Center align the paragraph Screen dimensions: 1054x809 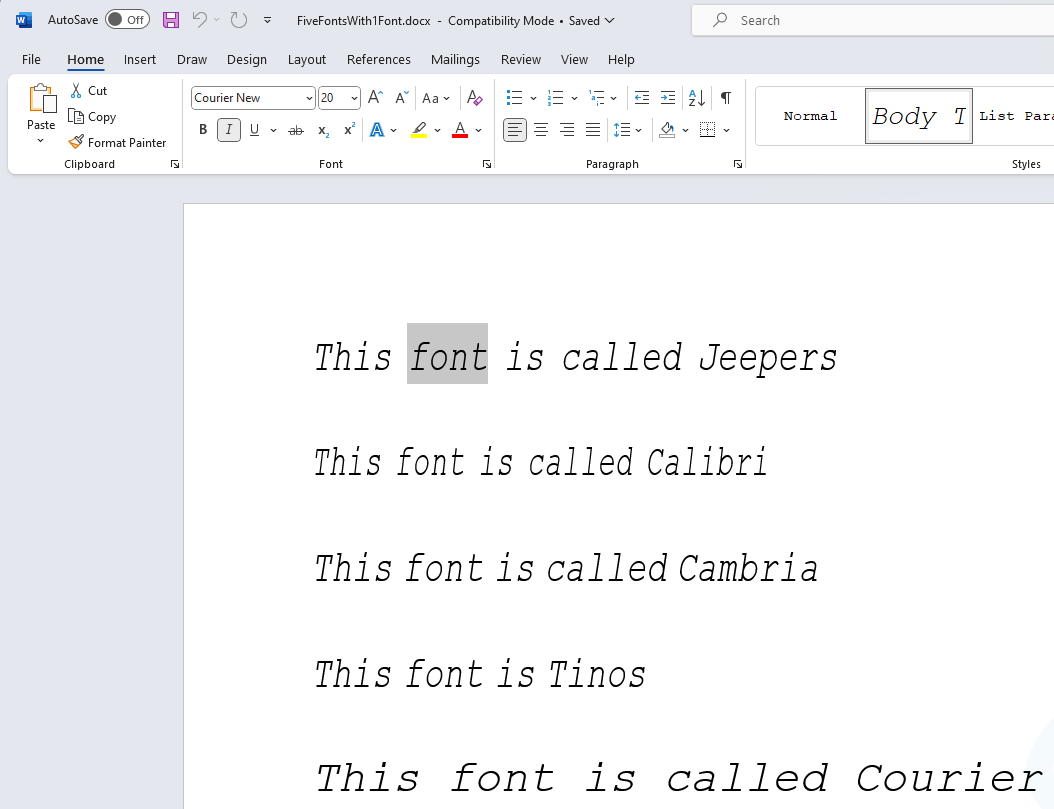coord(541,129)
